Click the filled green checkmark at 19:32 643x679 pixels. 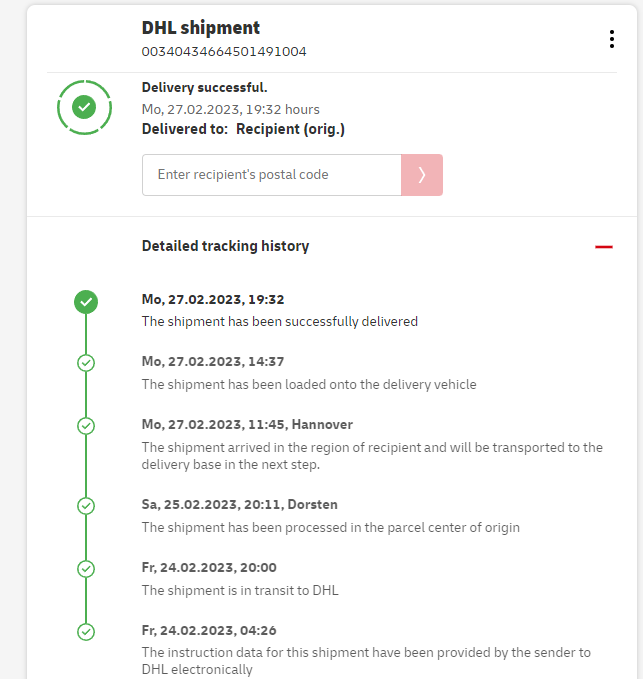86,300
